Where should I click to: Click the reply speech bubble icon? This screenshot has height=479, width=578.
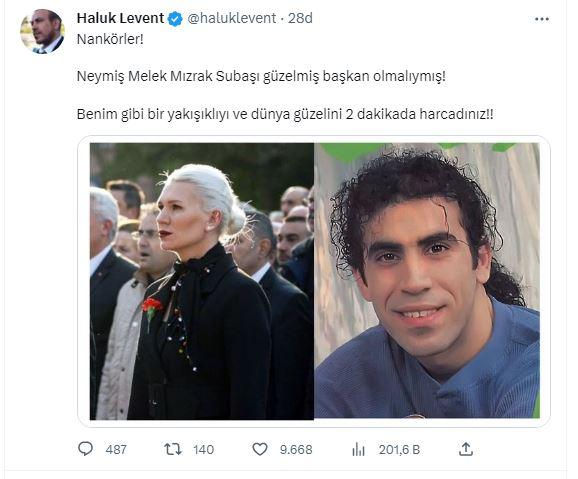coord(86,449)
